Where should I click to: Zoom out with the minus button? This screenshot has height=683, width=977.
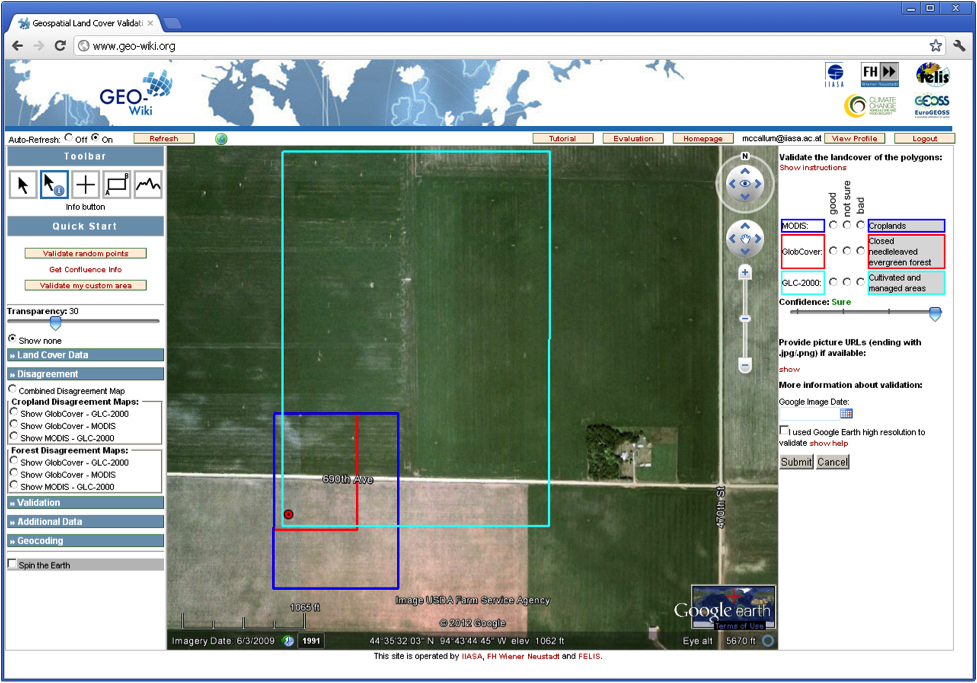(745, 365)
